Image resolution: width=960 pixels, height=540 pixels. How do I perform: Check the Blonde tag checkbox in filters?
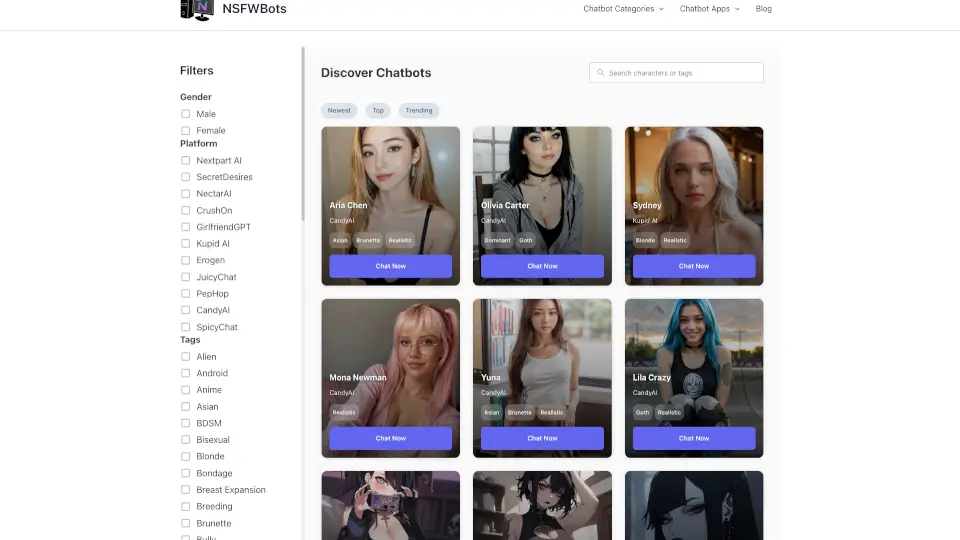tap(186, 457)
